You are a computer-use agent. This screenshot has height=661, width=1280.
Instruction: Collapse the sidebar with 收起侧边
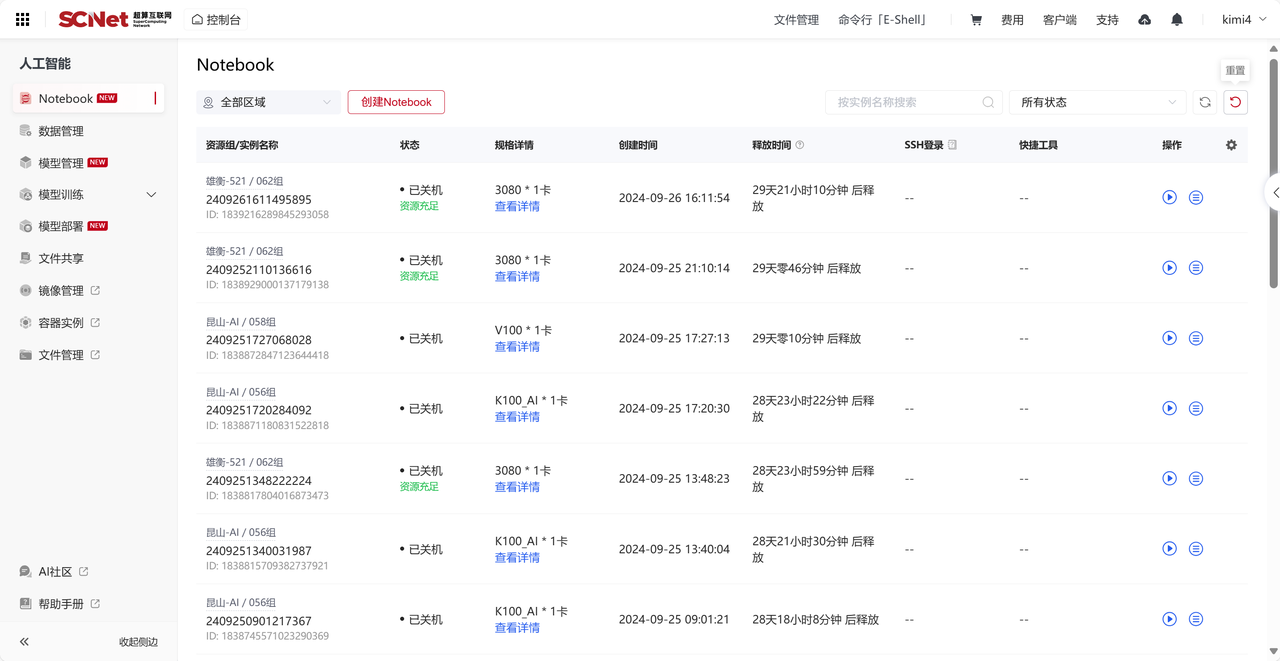click(x=88, y=642)
